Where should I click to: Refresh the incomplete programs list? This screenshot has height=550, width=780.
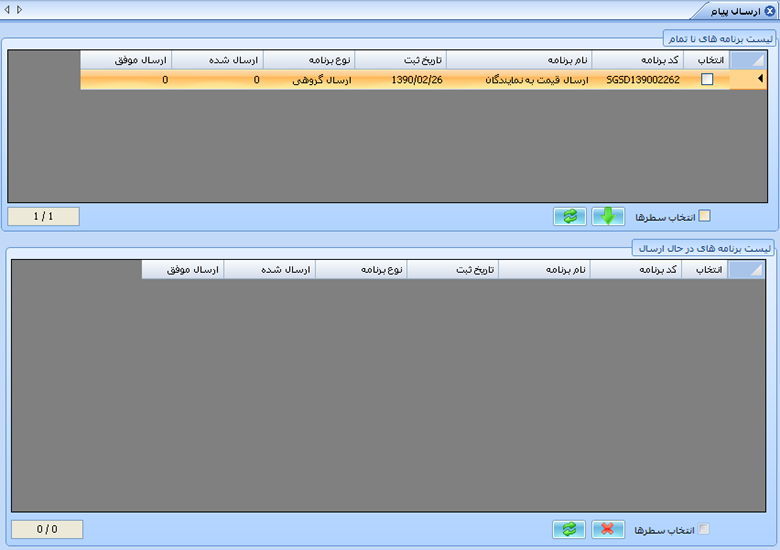point(570,216)
